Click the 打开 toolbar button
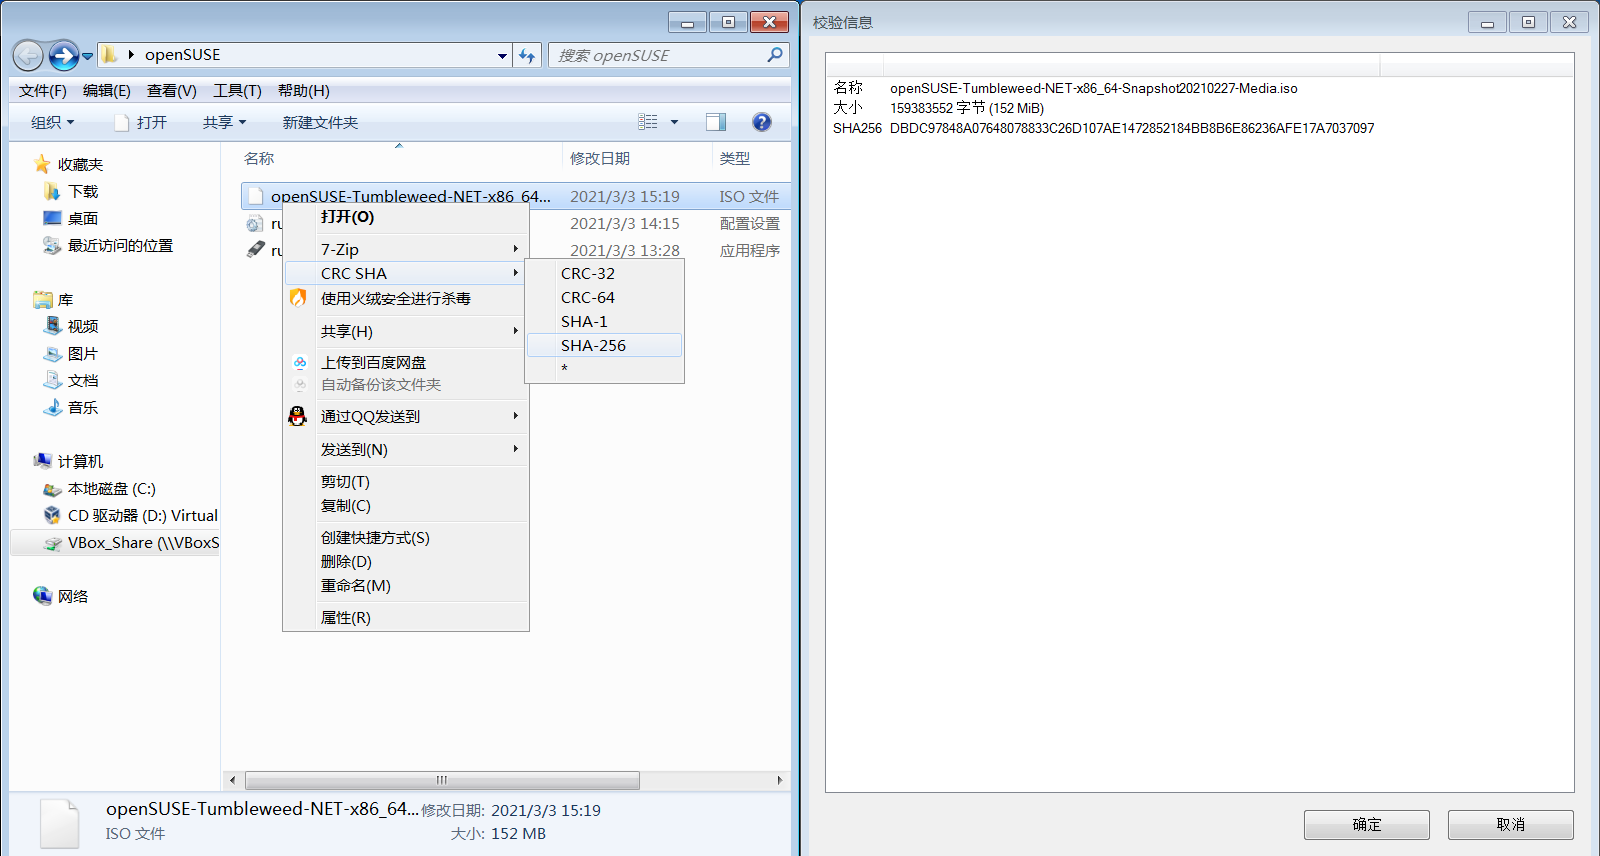1600x856 pixels. tap(141, 122)
